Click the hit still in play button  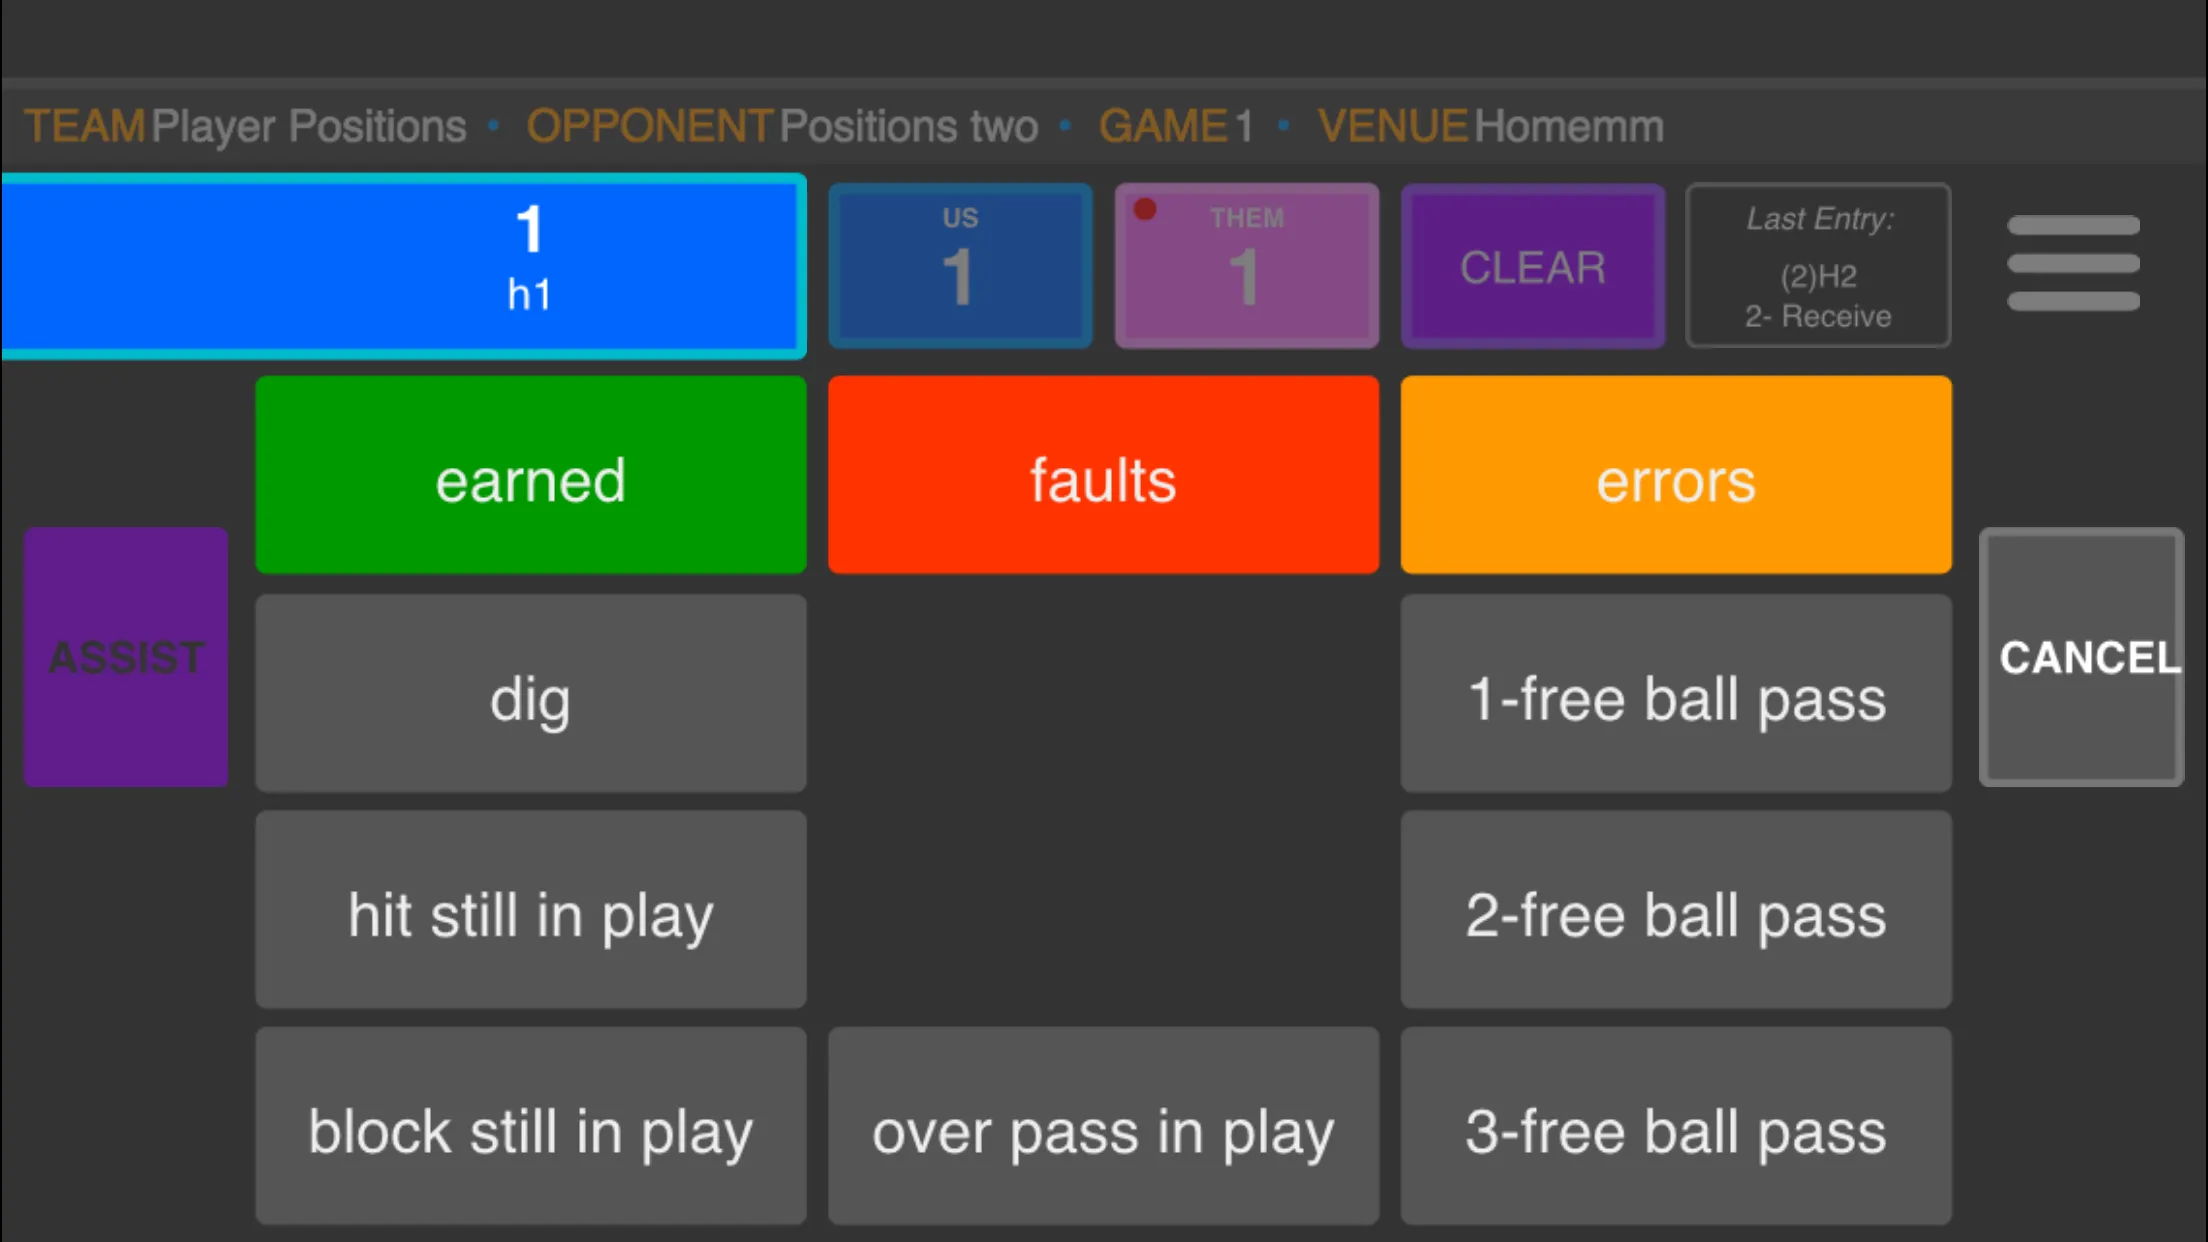click(x=529, y=910)
